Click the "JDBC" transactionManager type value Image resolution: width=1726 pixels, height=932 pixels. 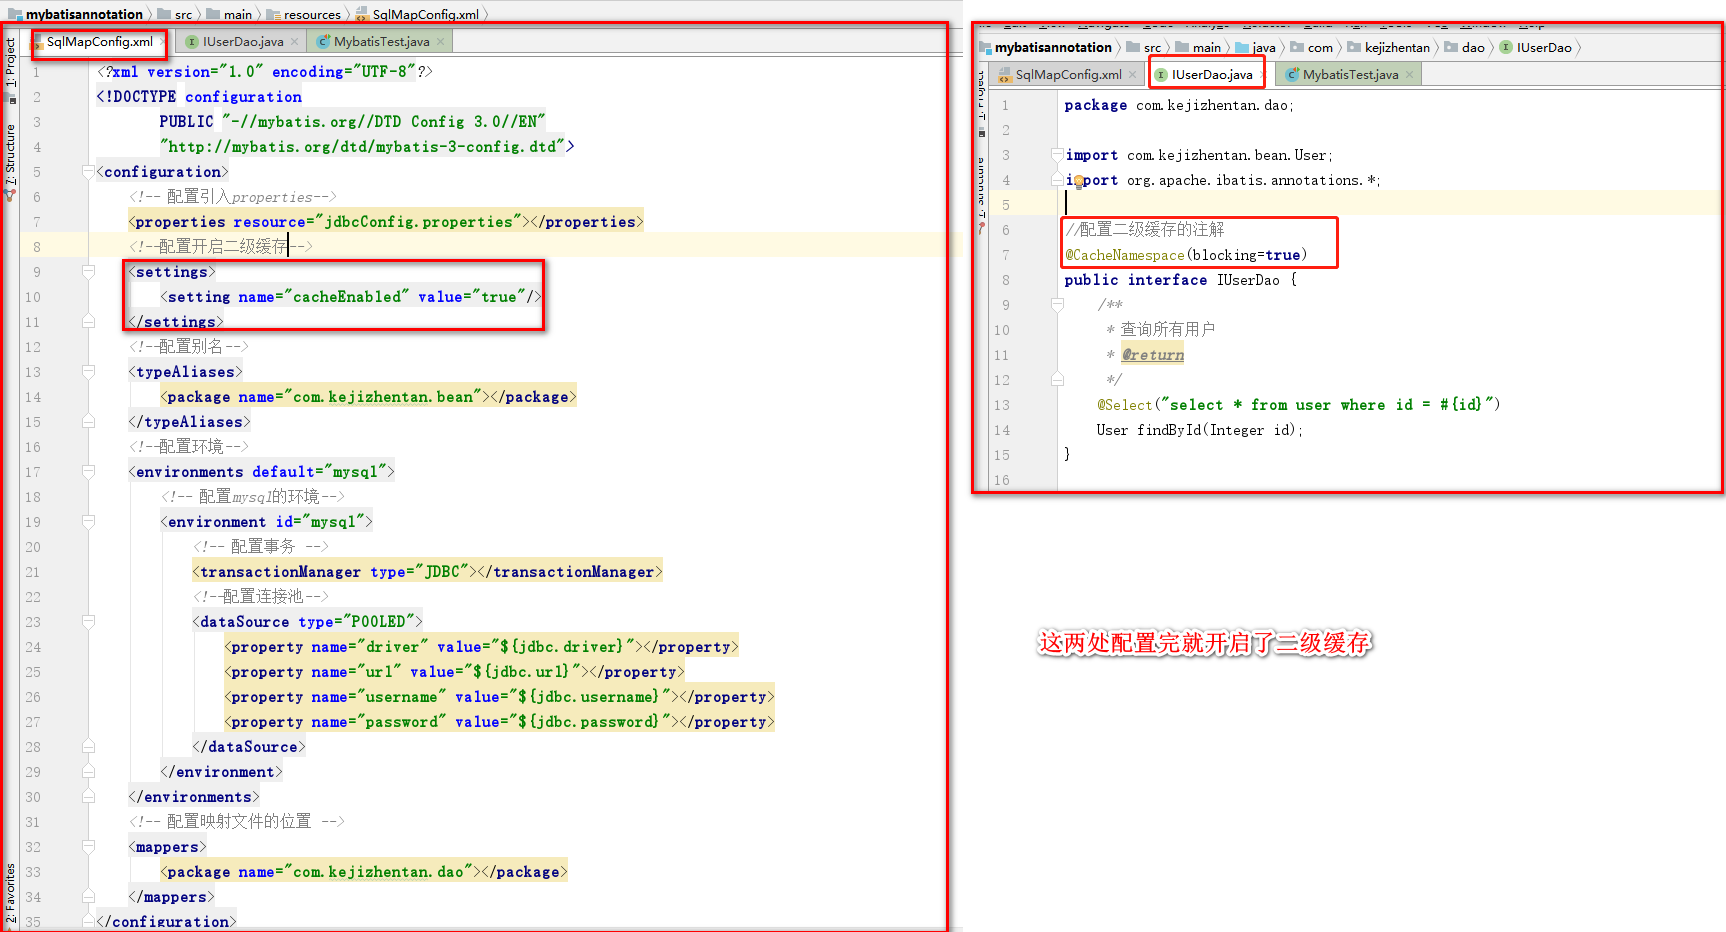[443, 572]
